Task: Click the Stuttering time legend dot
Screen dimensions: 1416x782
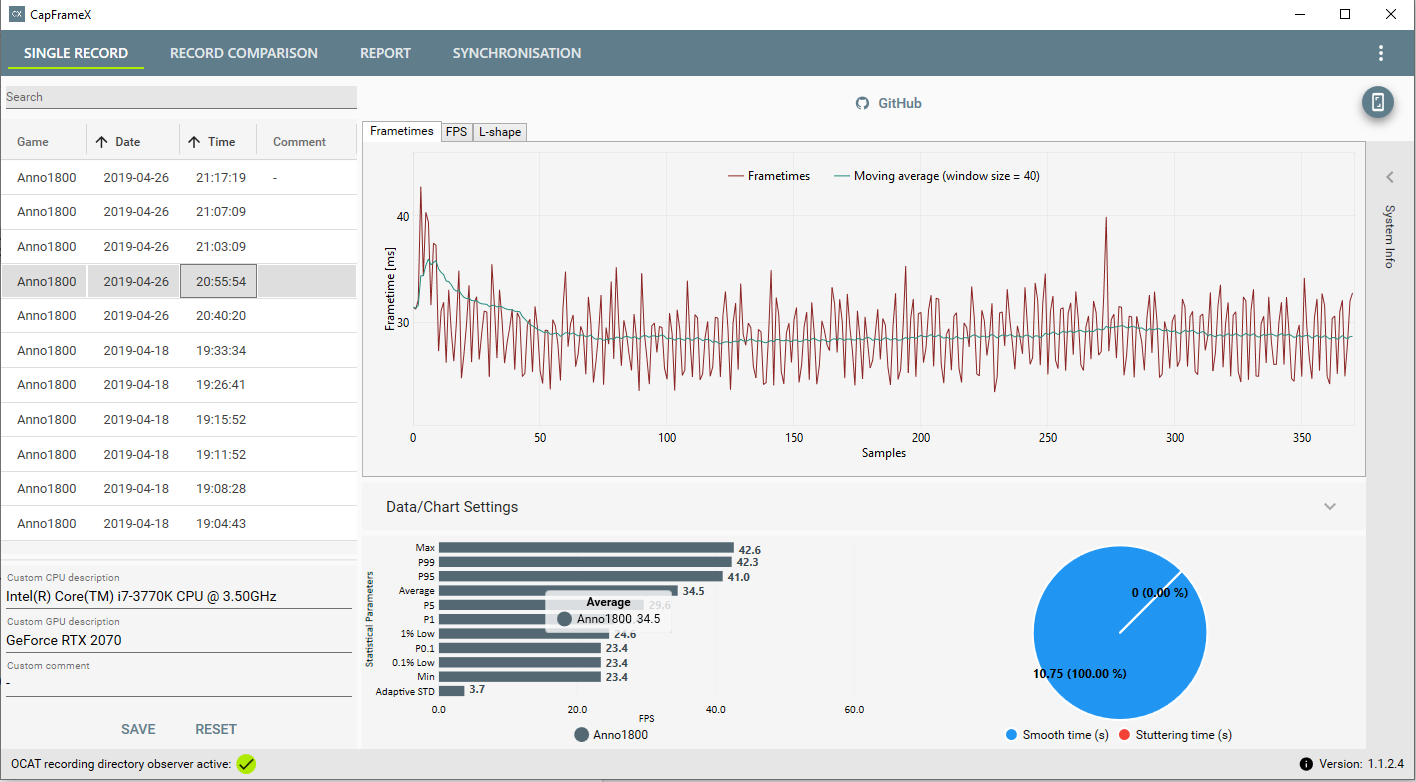Action: (x=1124, y=735)
